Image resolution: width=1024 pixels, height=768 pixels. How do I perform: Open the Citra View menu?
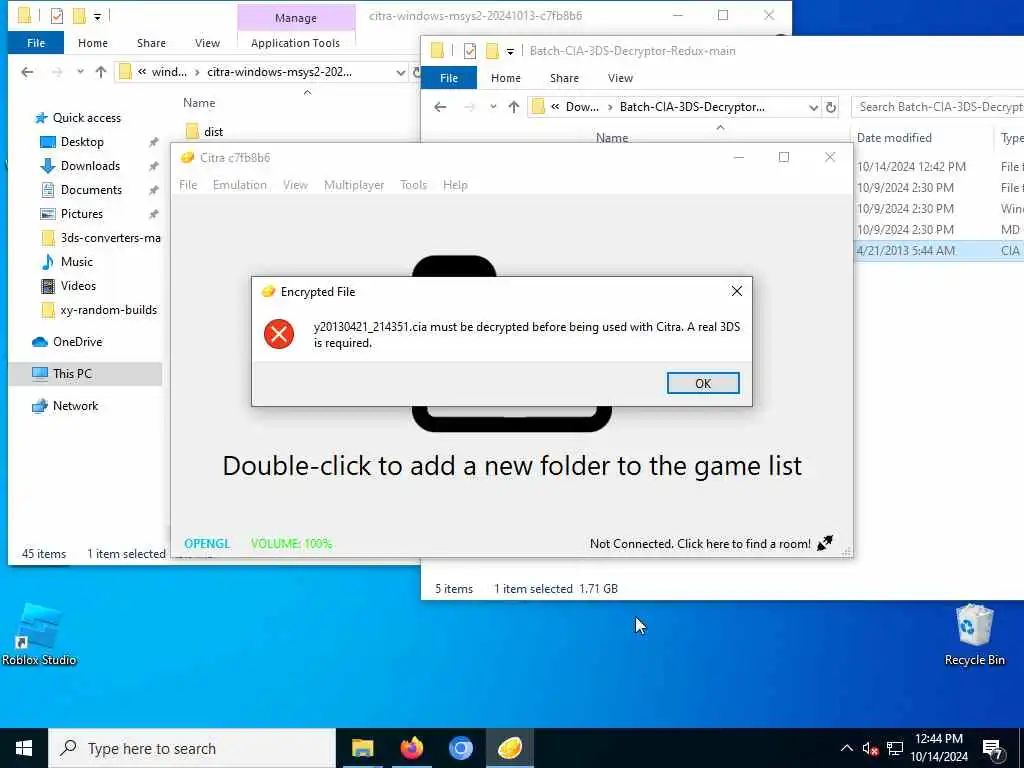tap(295, 185)
